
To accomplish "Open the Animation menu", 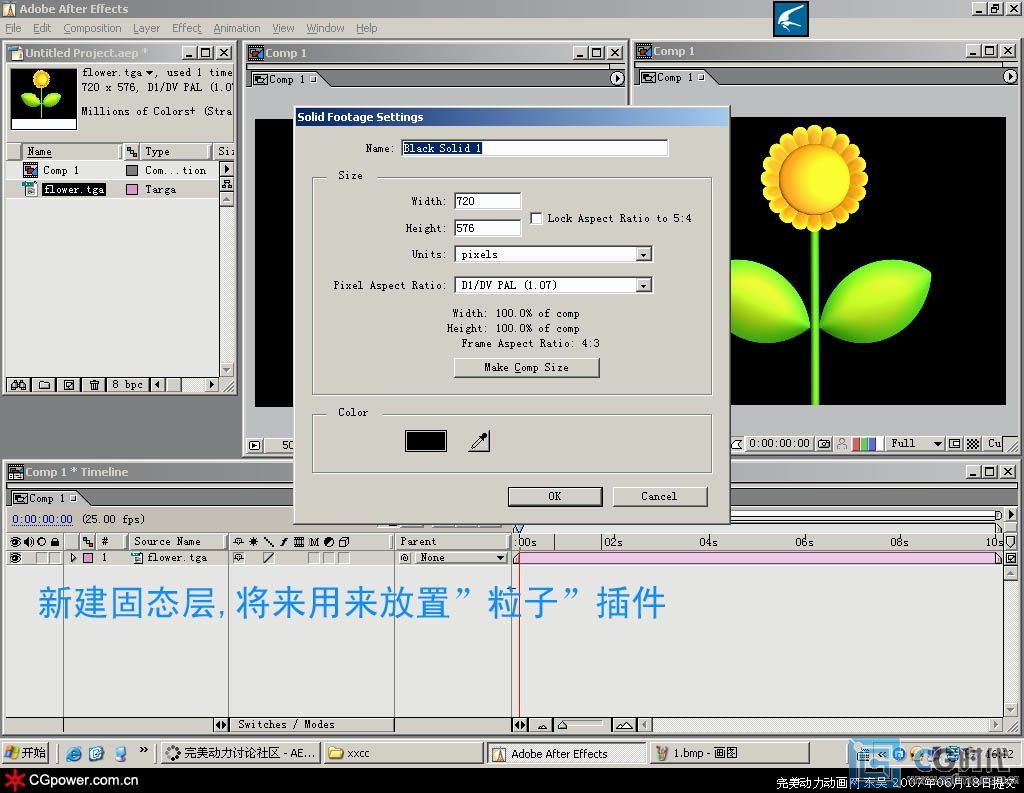I will pos(236,28).
